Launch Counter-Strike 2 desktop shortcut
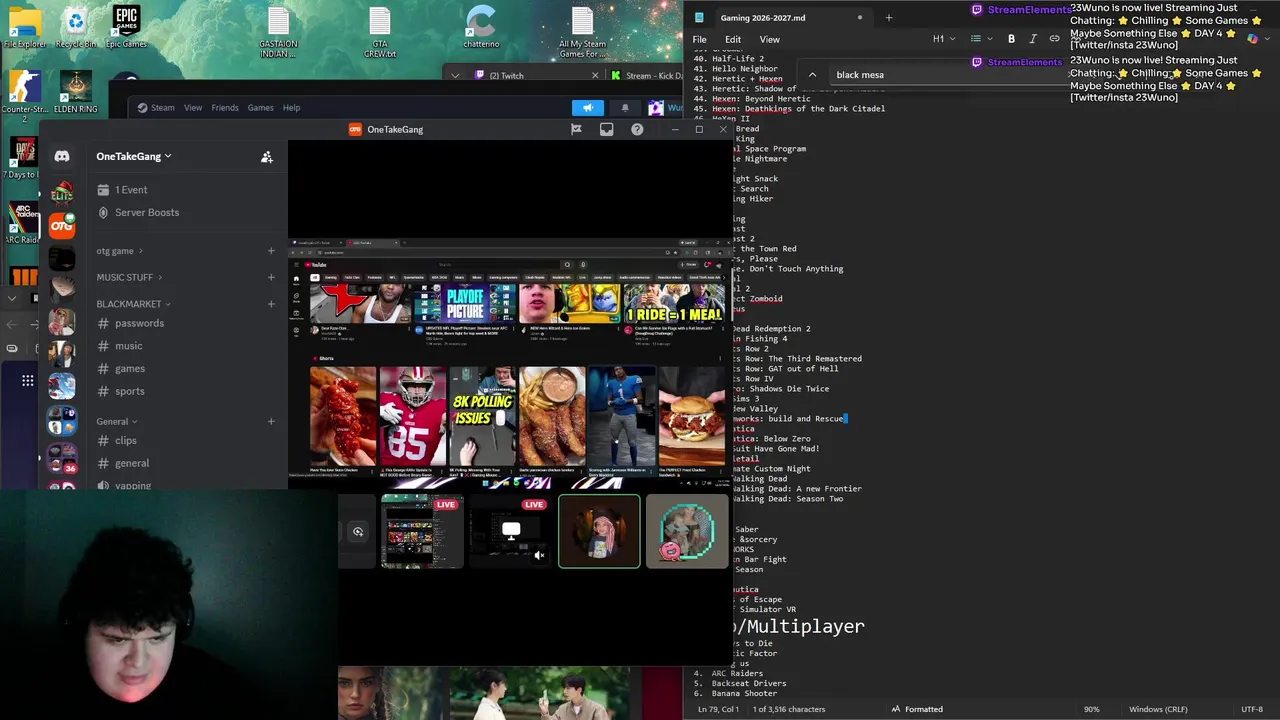This screenshot has height=720, width=1280. click(25, 96)
